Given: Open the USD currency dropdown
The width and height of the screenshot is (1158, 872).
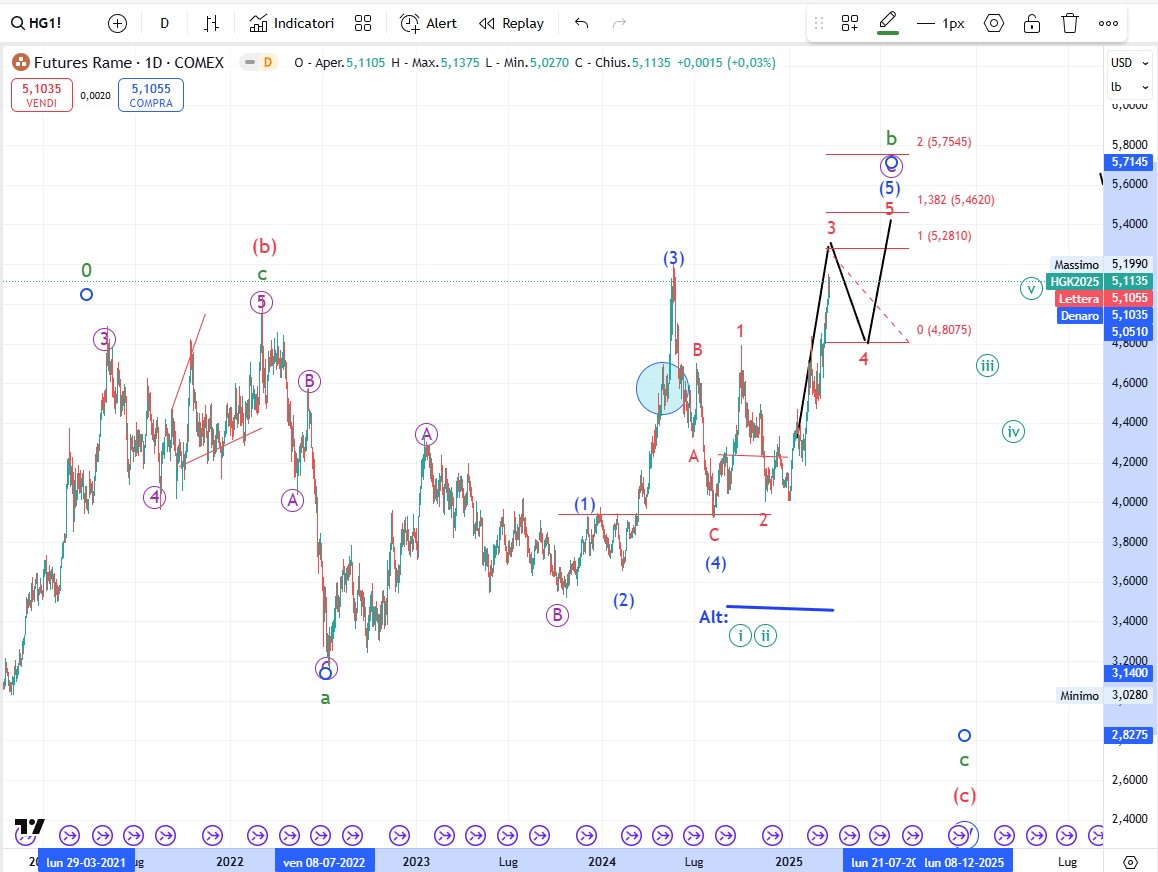Looking at the screenshot, I should point(1129,63).
